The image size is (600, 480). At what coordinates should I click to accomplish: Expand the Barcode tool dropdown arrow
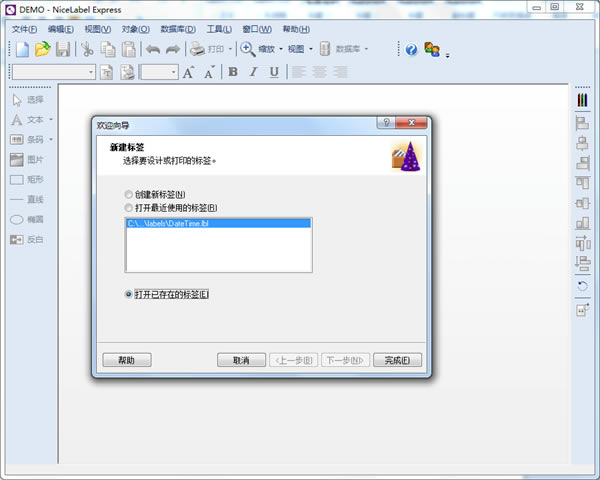(51, 140)
